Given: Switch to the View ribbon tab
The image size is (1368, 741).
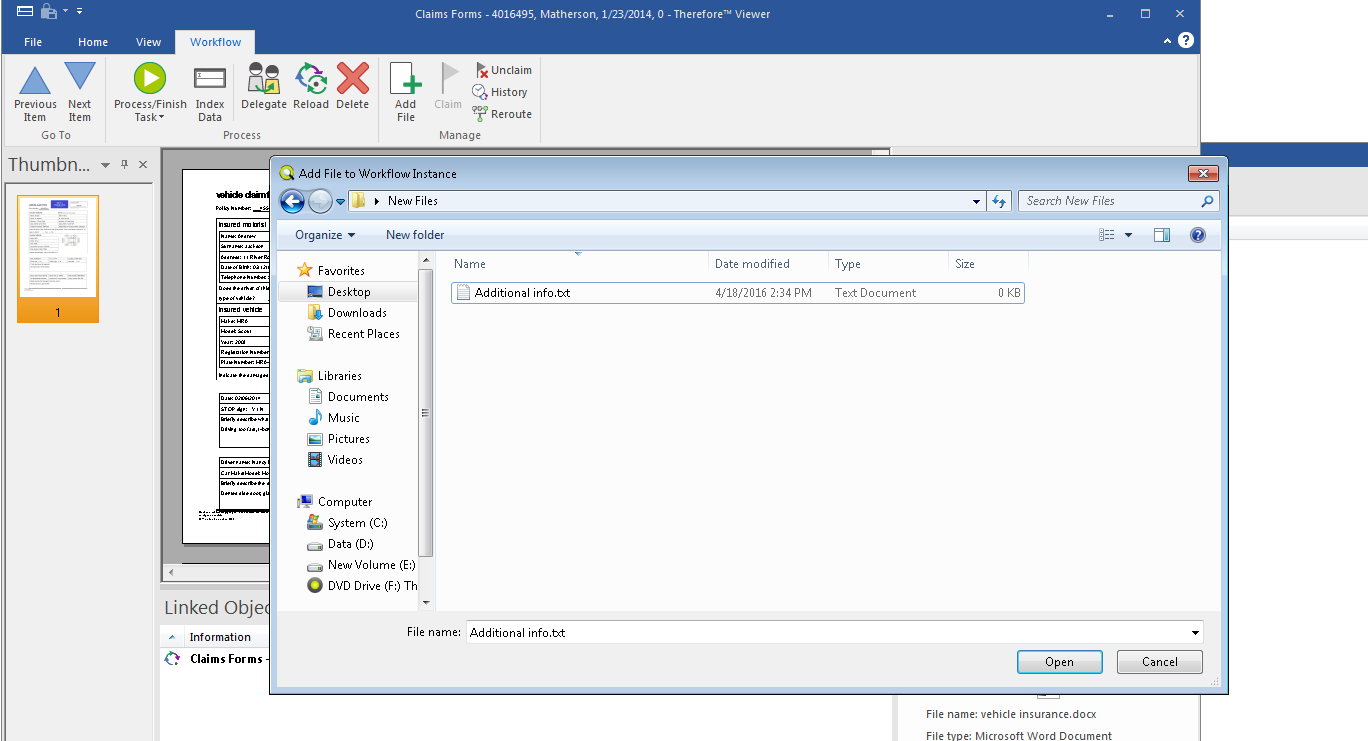Looking at the screenshot, I should tap(149, 42).
